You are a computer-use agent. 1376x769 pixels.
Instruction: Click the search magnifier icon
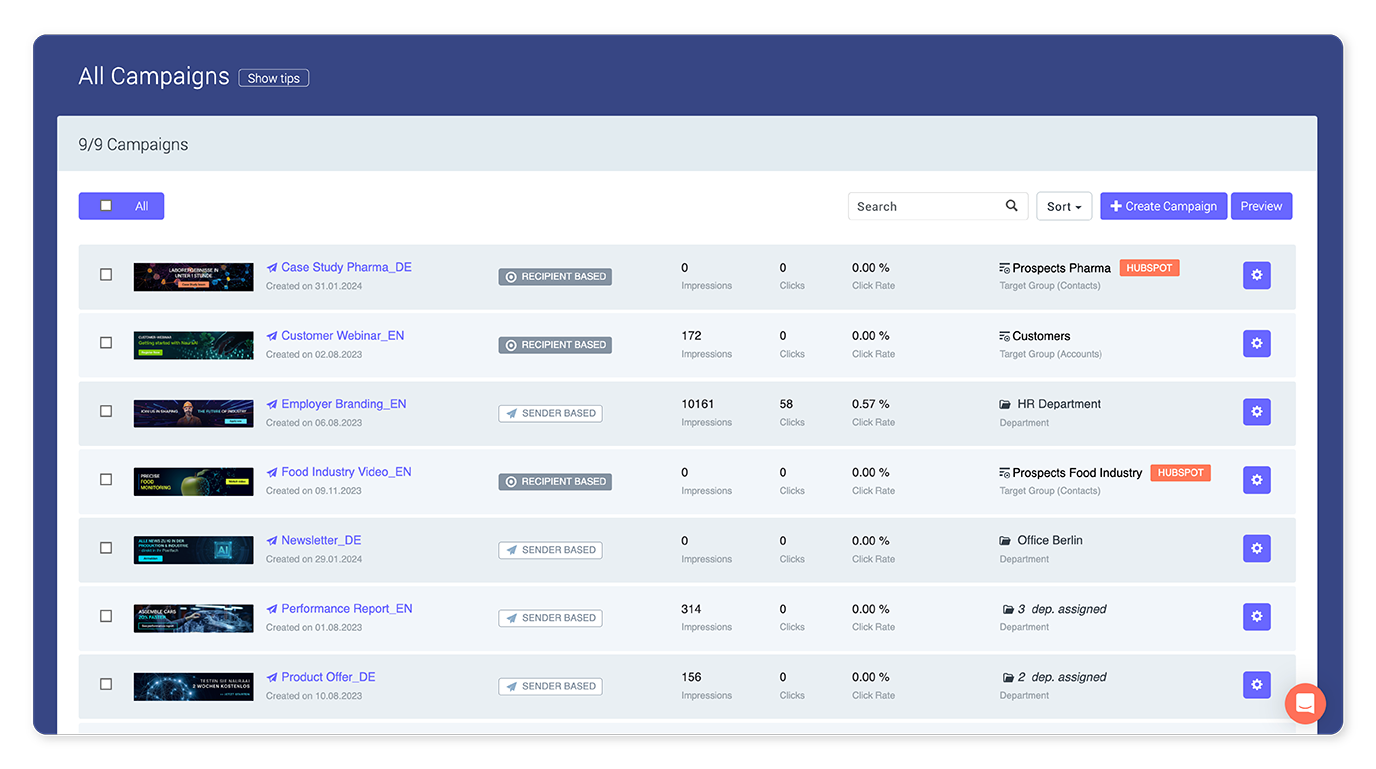click(x=1011, y=206)
